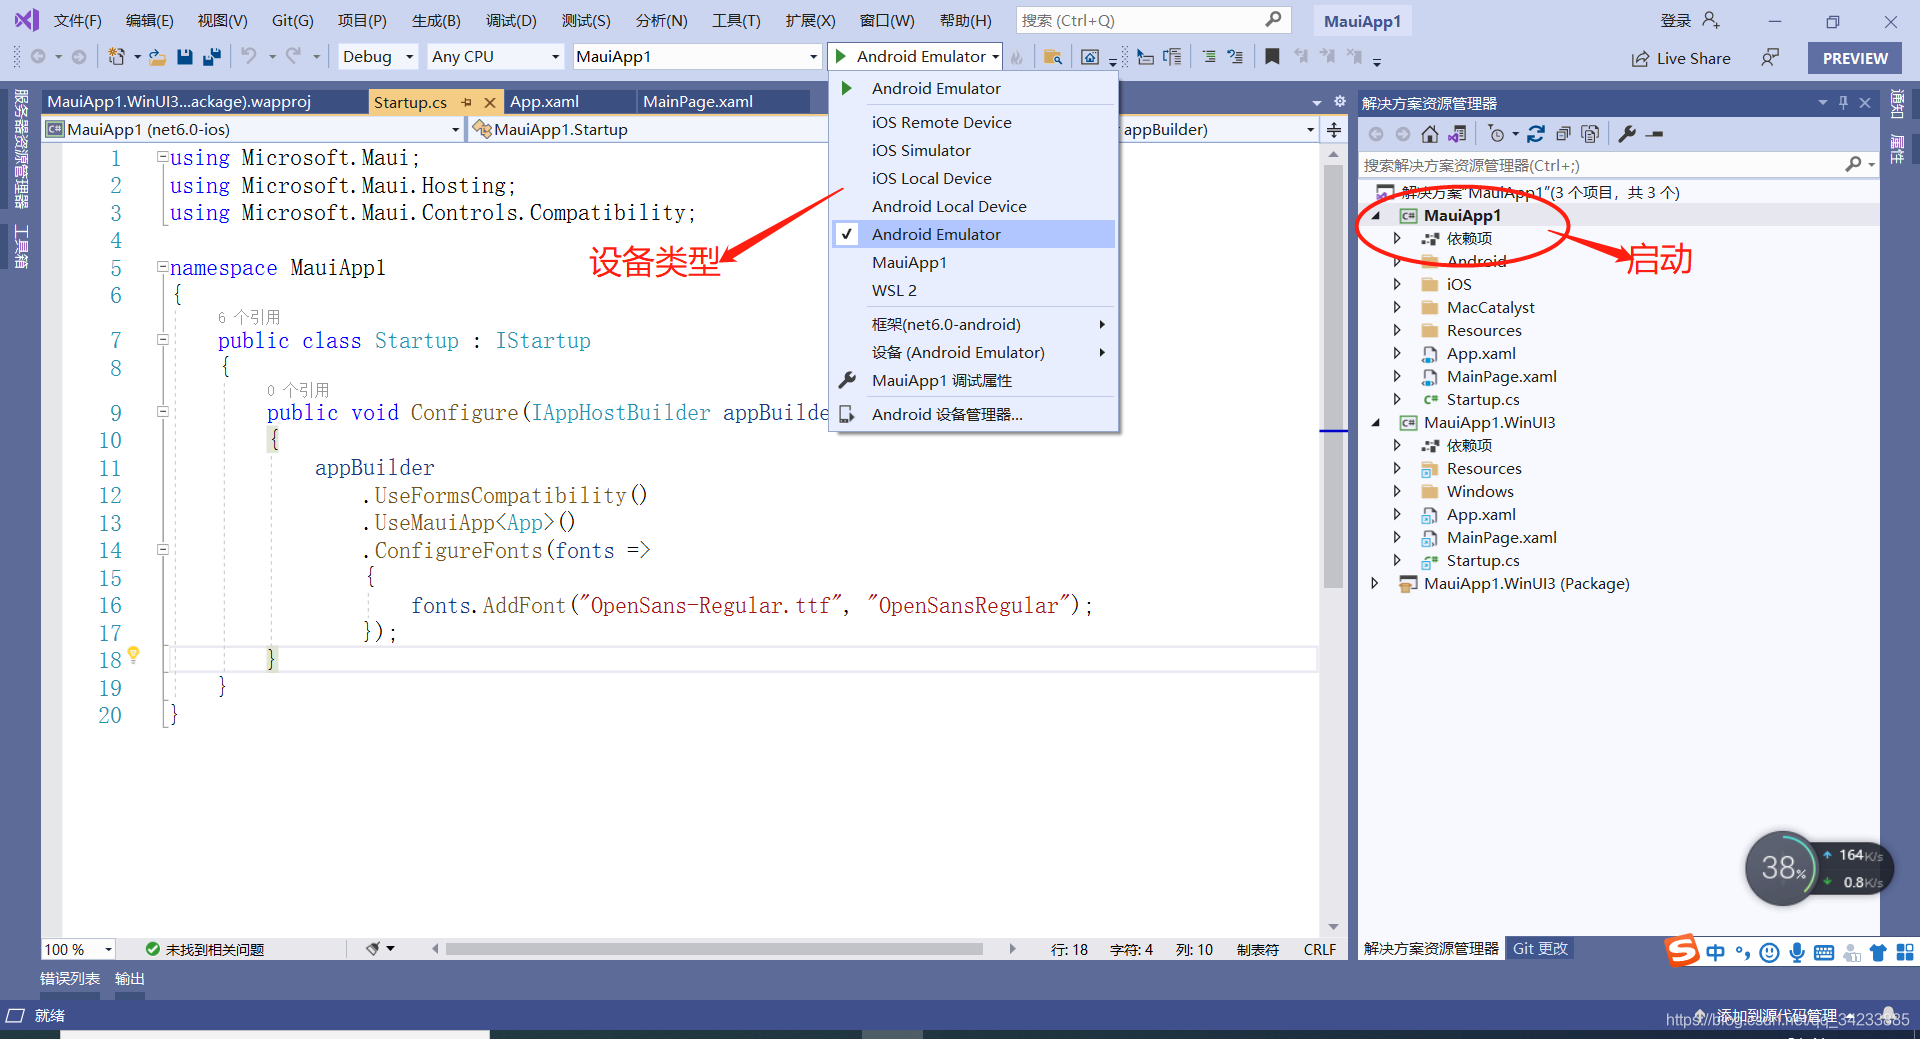Click the lightbulb quick action on line 18
The width and height of the screenshot is (1920, 1039).
point(133,655)
